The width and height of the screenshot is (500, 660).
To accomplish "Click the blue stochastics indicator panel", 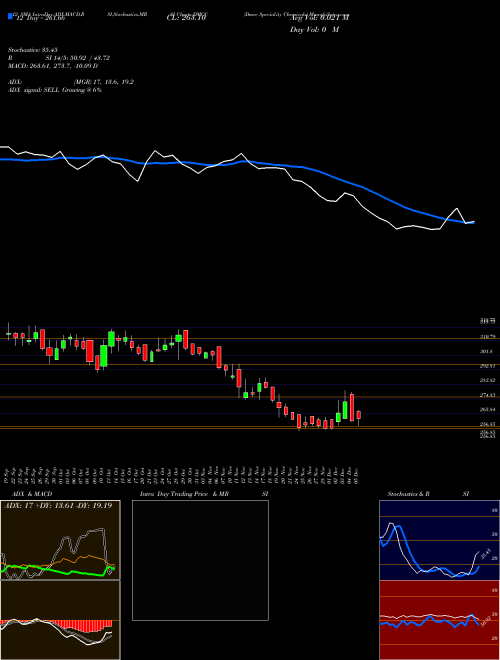I will click(x=439, y=540).
